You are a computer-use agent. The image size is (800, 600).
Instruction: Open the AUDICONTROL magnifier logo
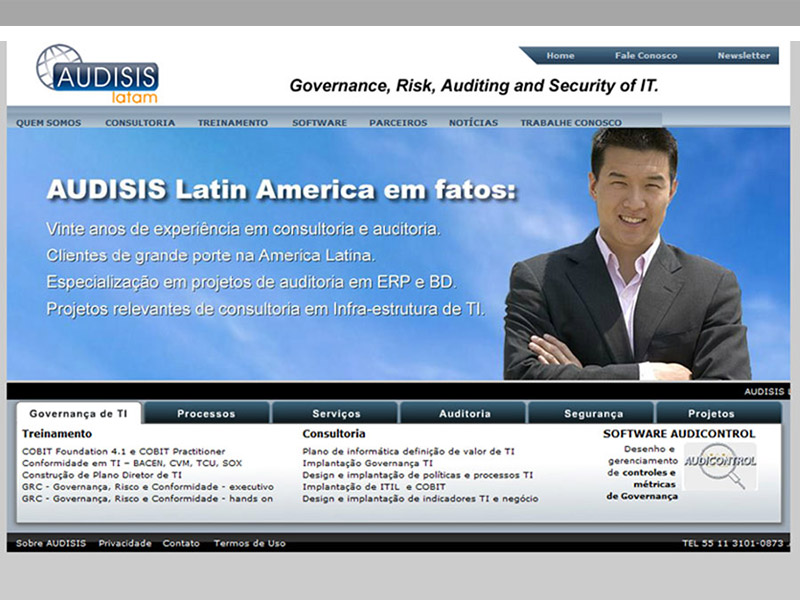[x=720, y=466]
